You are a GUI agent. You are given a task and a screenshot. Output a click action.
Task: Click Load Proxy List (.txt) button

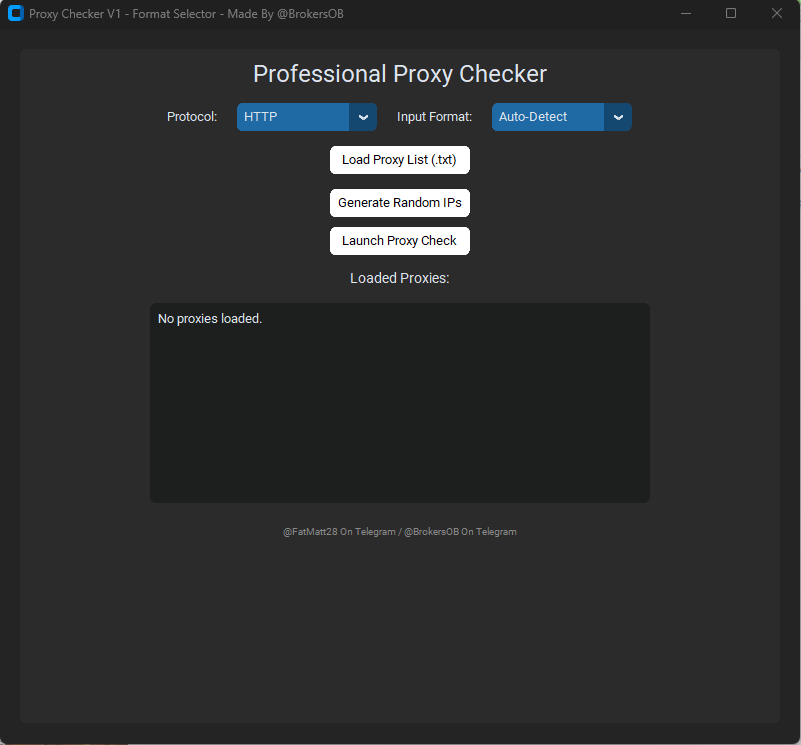(399, 160)
